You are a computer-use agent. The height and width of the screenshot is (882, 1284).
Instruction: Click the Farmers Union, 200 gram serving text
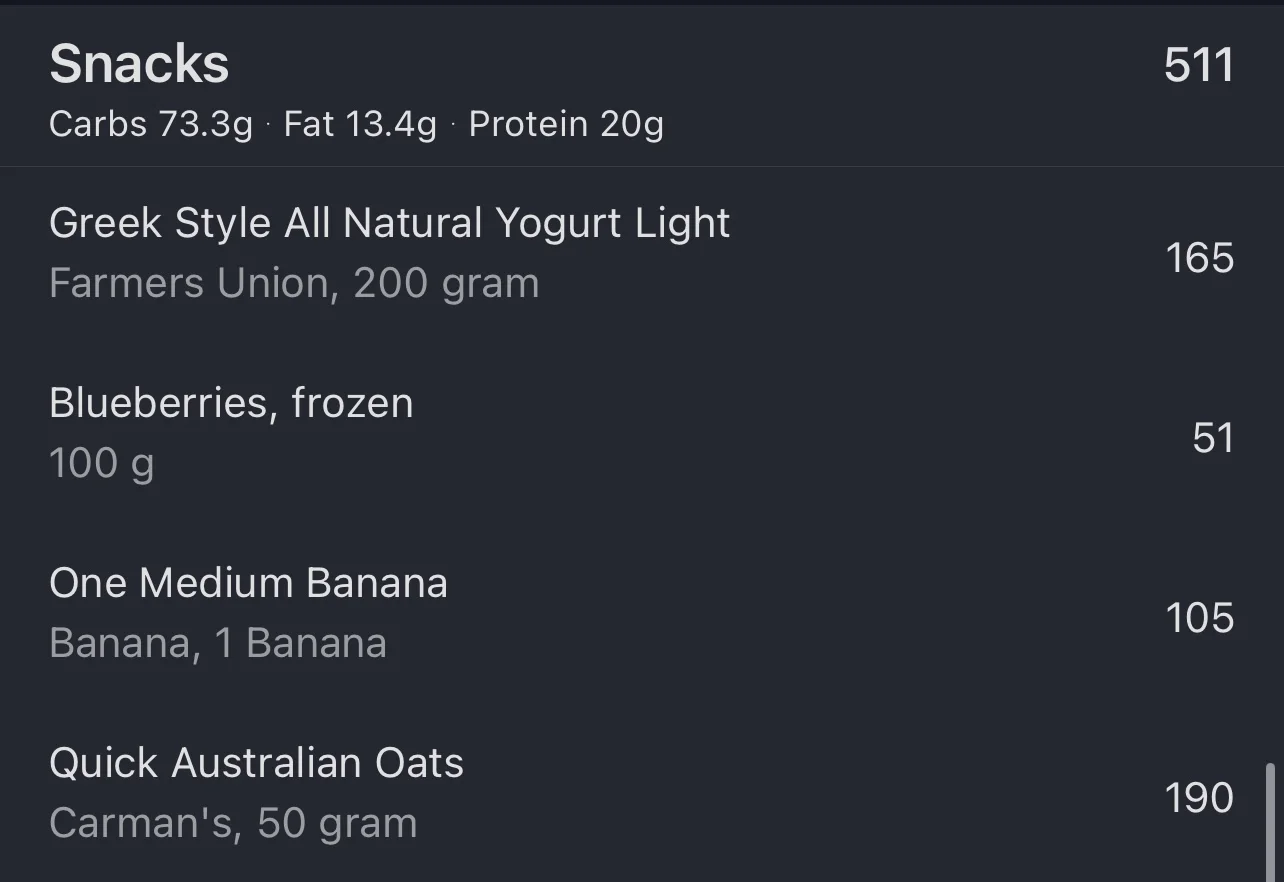point(294,284)
